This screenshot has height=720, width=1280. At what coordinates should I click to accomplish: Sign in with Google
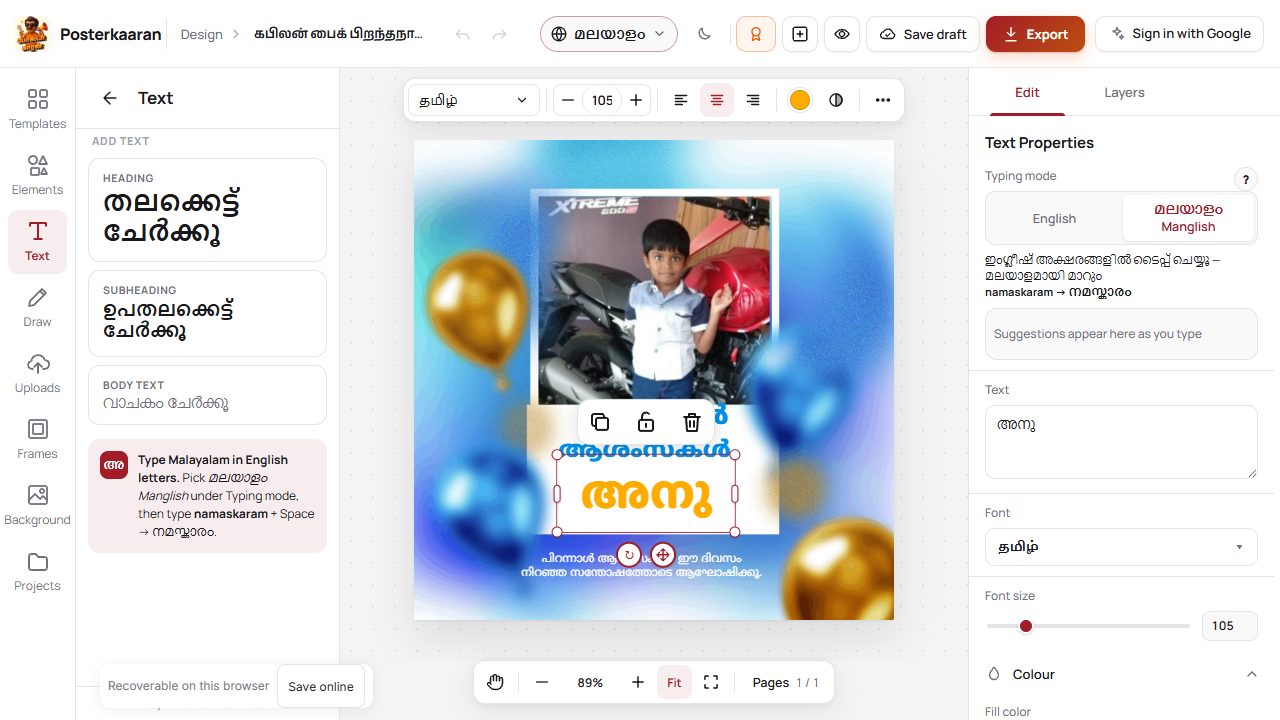coord(1179,34)
